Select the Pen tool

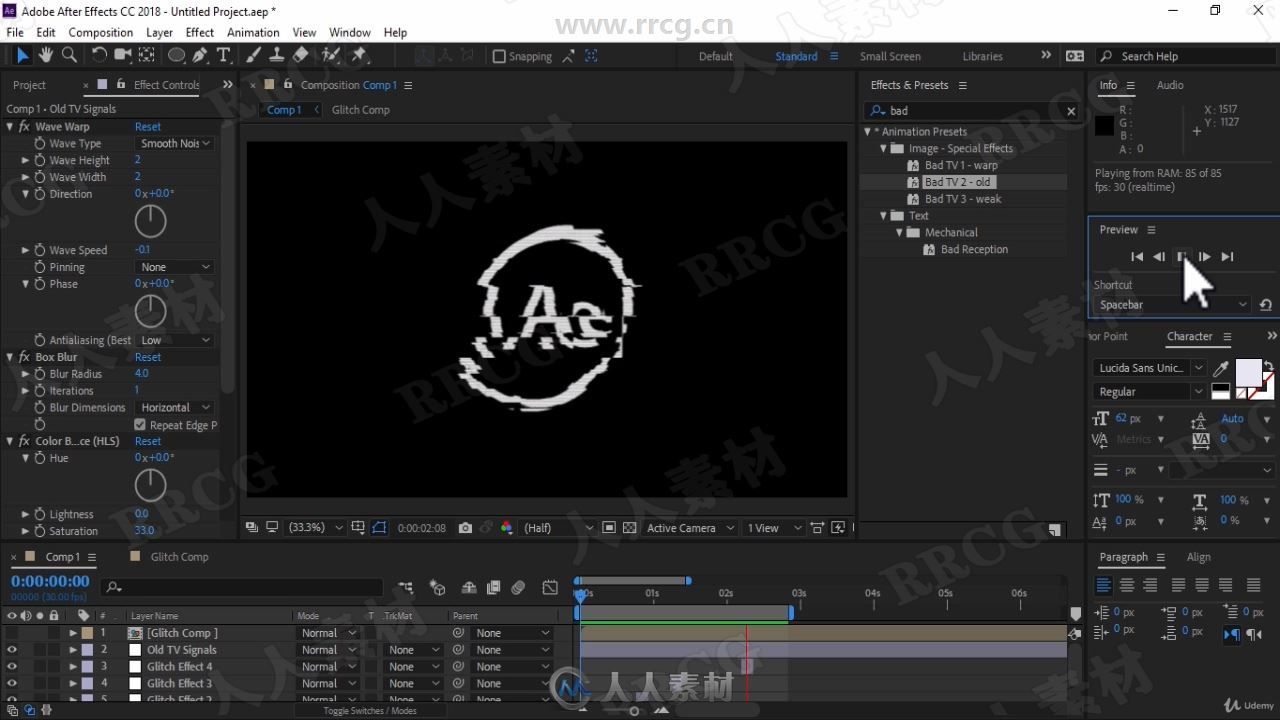[201, 56]
